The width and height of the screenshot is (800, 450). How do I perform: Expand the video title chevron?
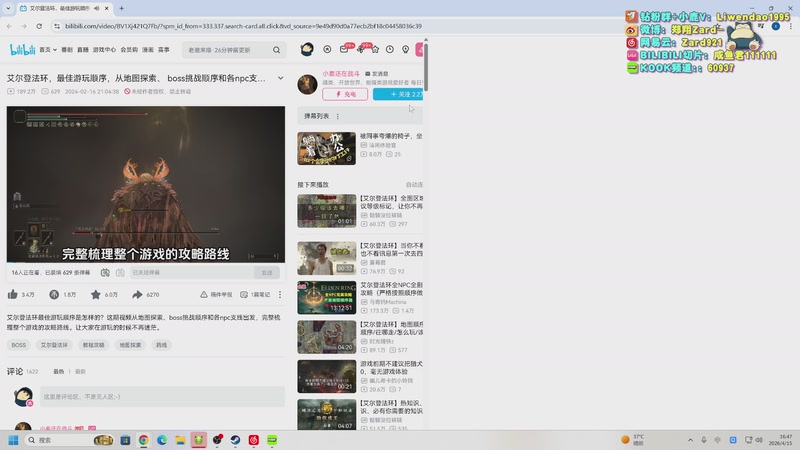coord(281,78)
